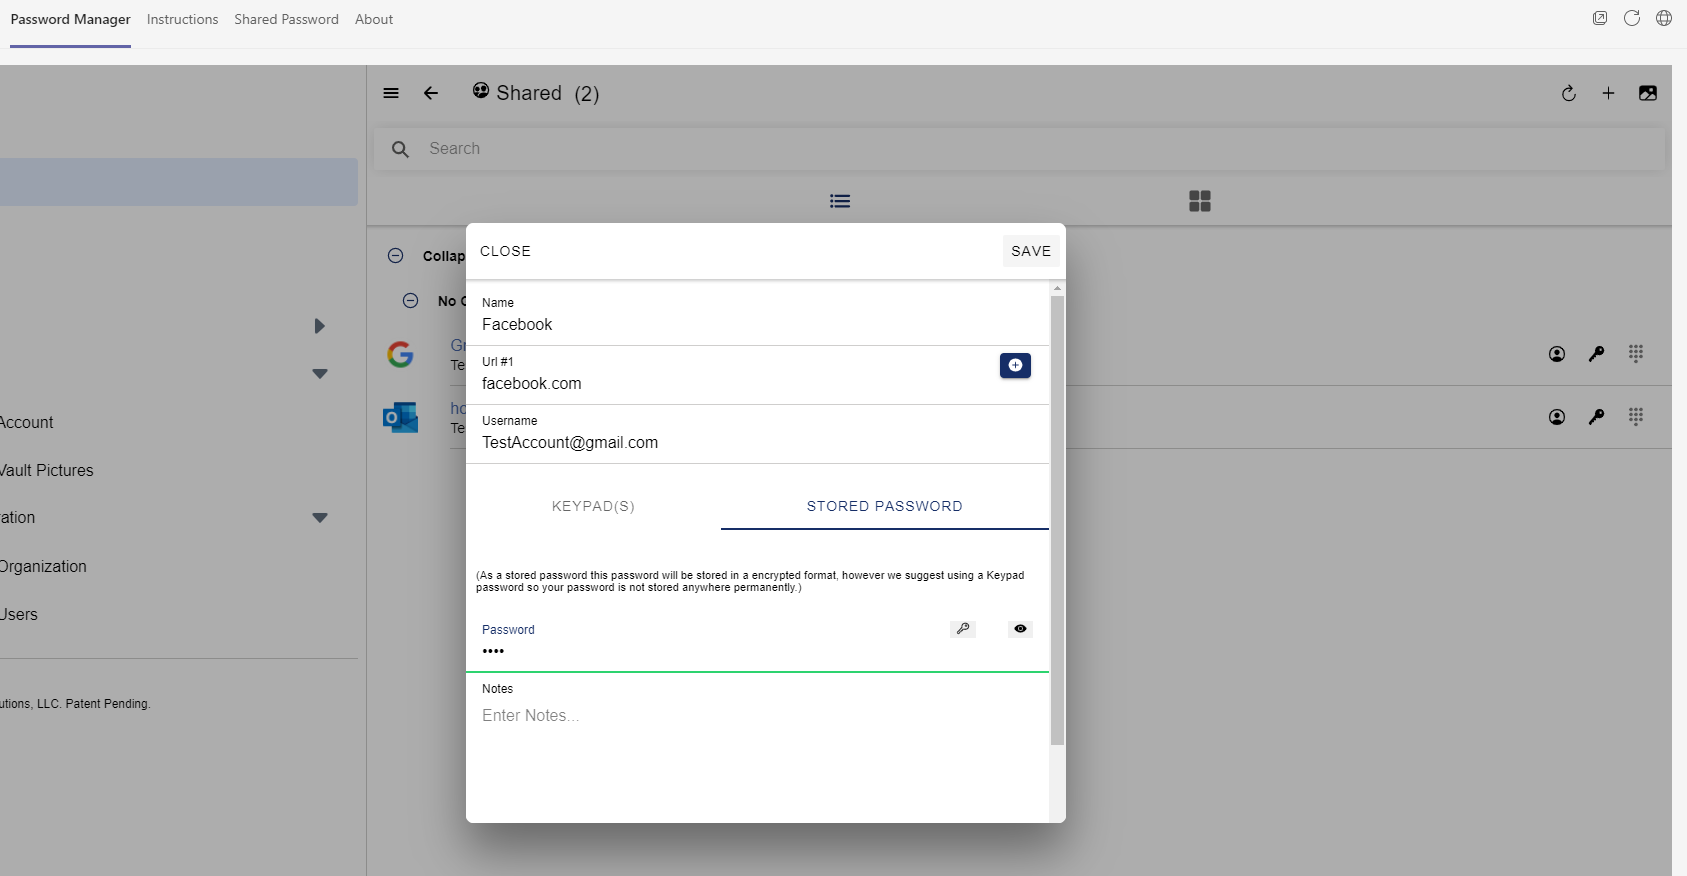Collapse the sidebar arrow above Account
Screen dimensions: 1687x876
tap(320, 374)
